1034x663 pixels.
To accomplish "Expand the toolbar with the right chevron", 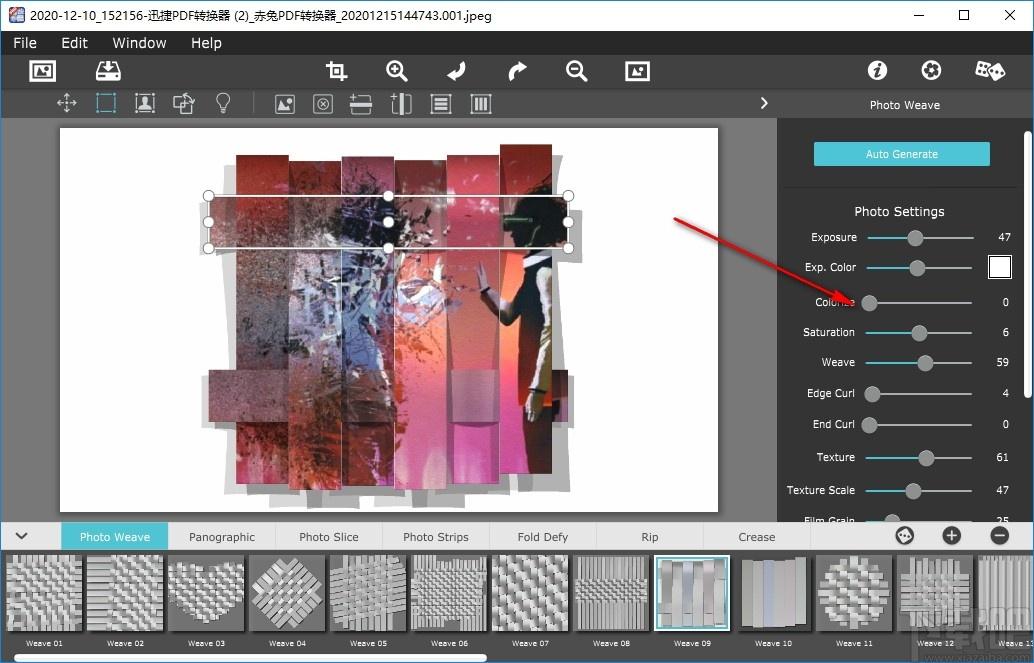I will point(764,104).
